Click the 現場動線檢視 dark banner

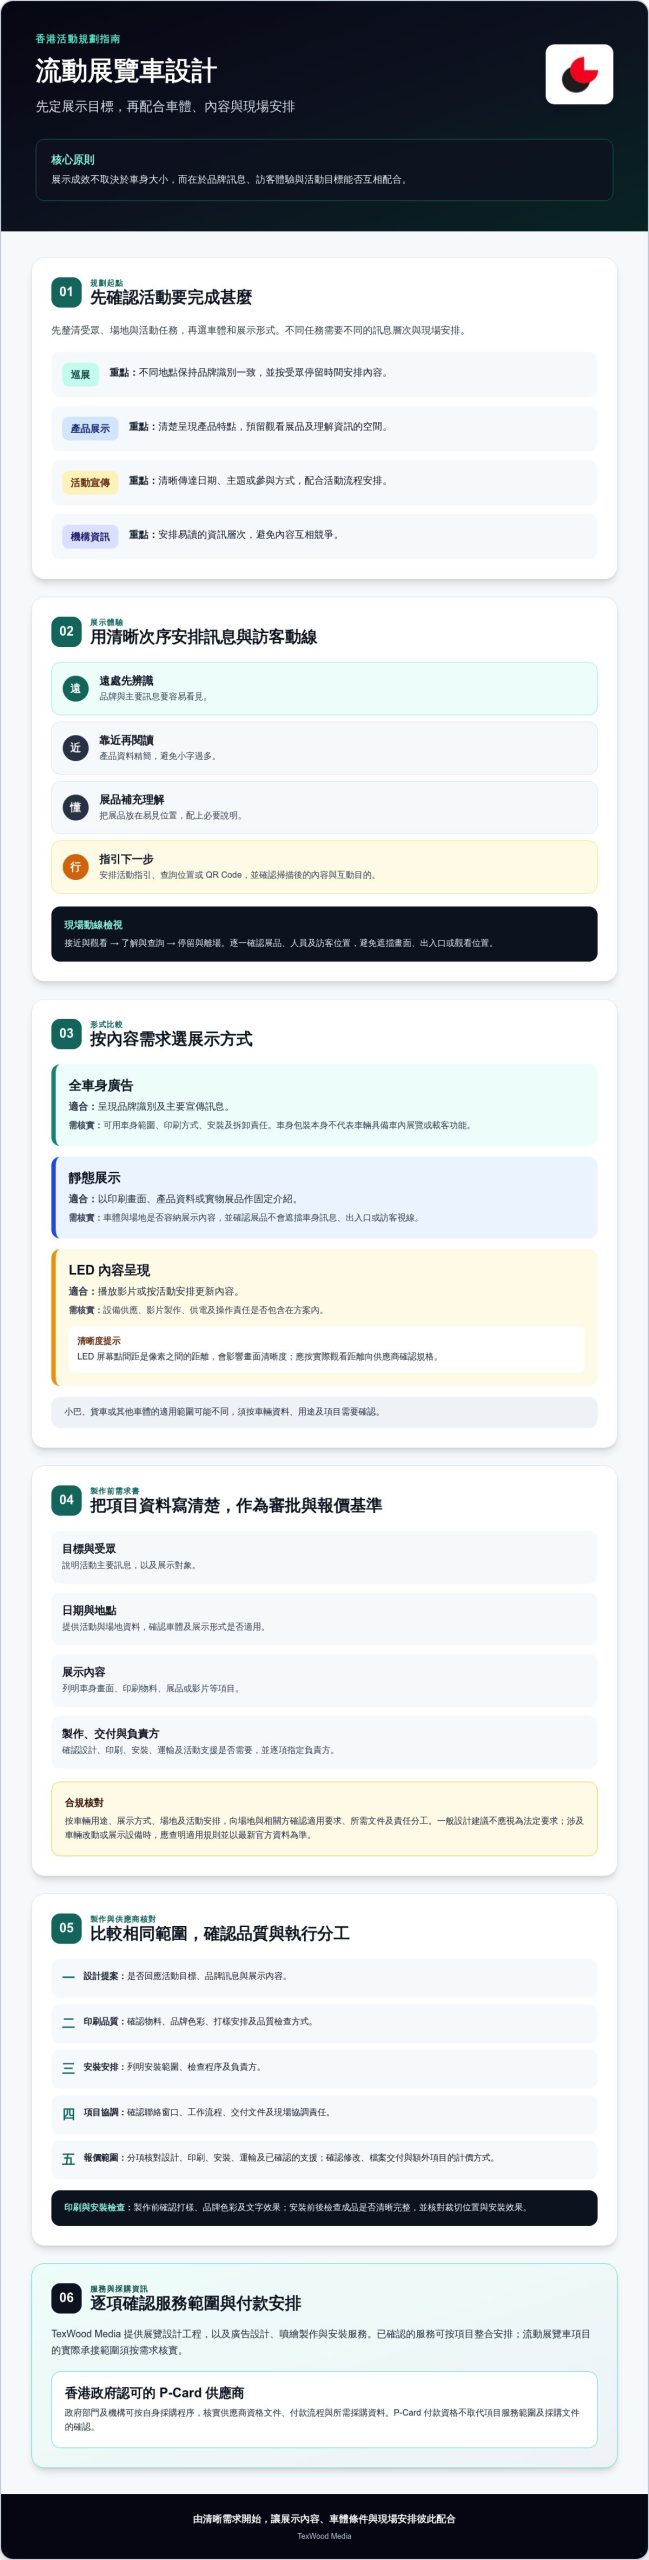coord(324,934)
